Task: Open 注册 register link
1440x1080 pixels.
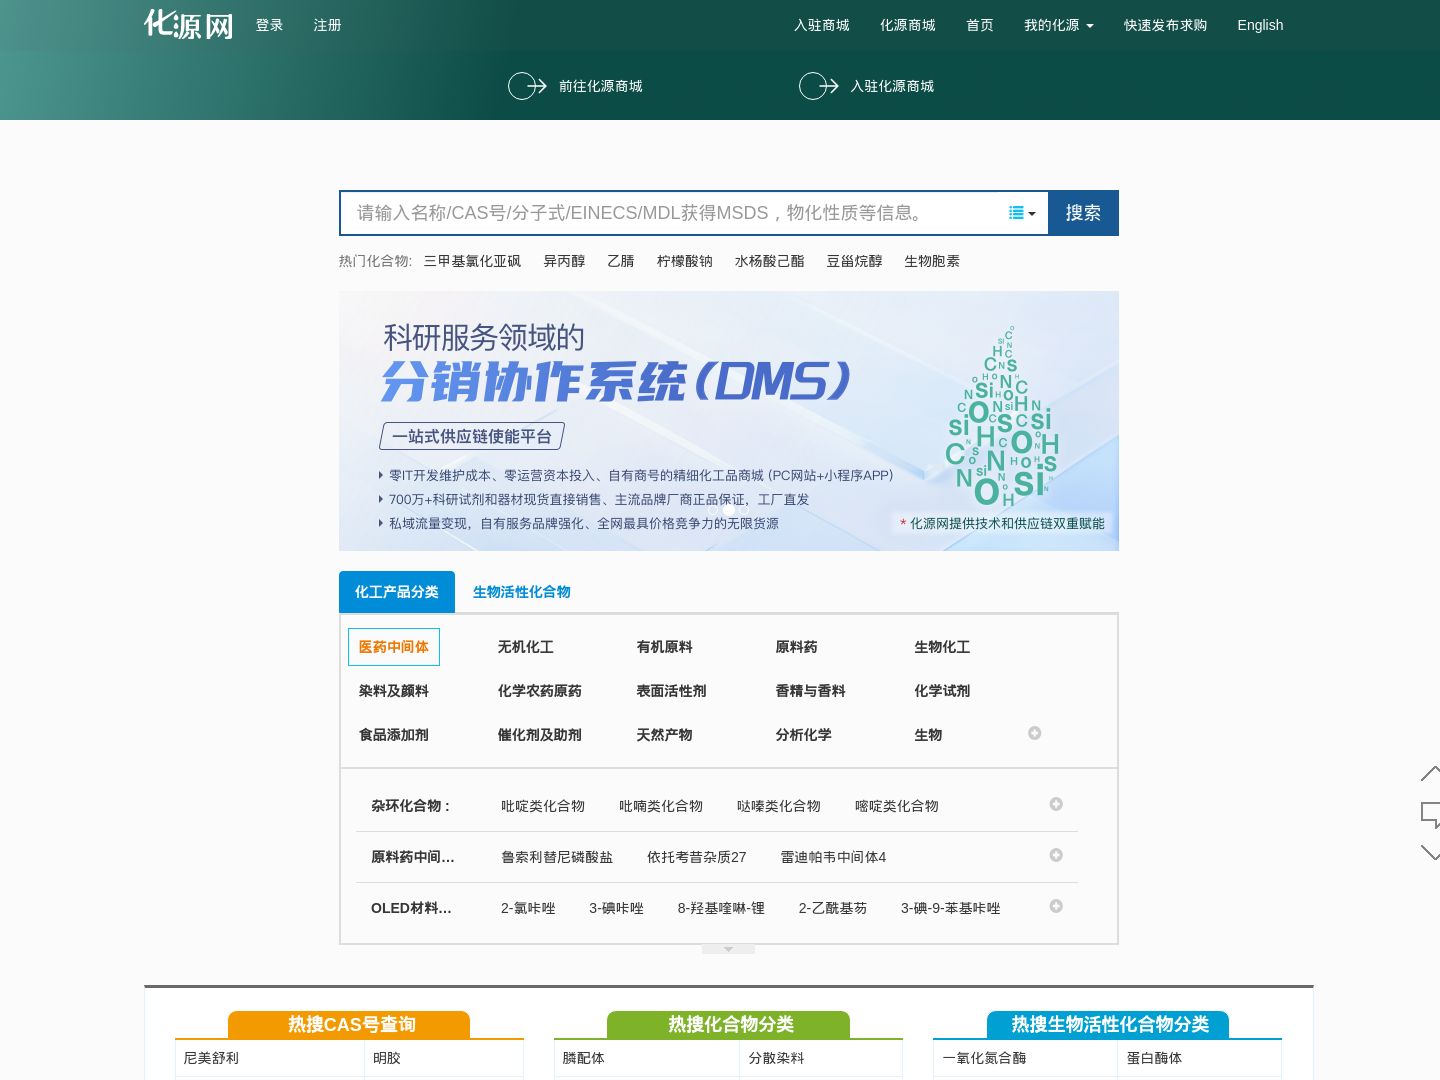Action: (327, 25)
